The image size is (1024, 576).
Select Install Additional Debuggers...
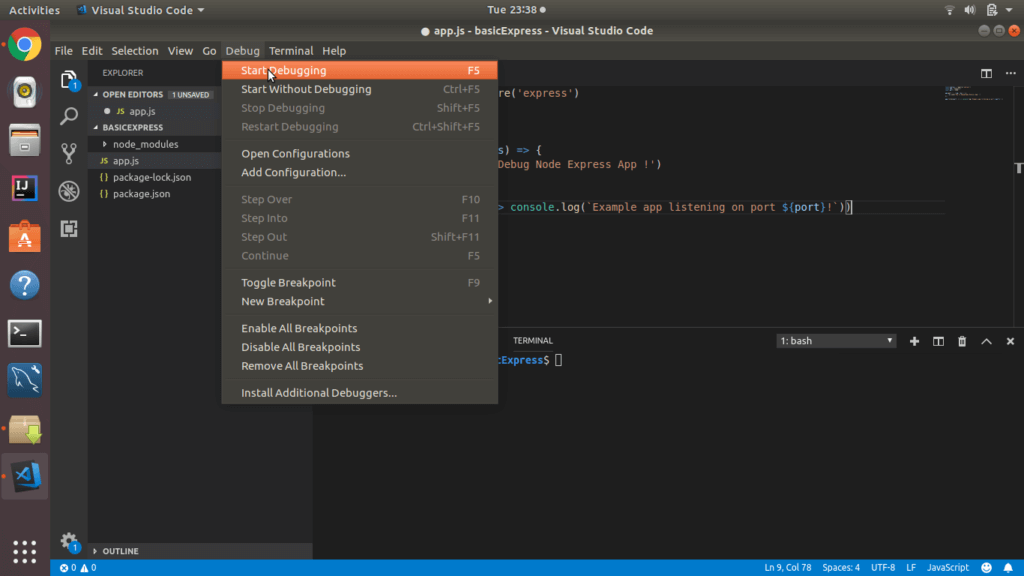pyautogui.click(x=360, y=392)
